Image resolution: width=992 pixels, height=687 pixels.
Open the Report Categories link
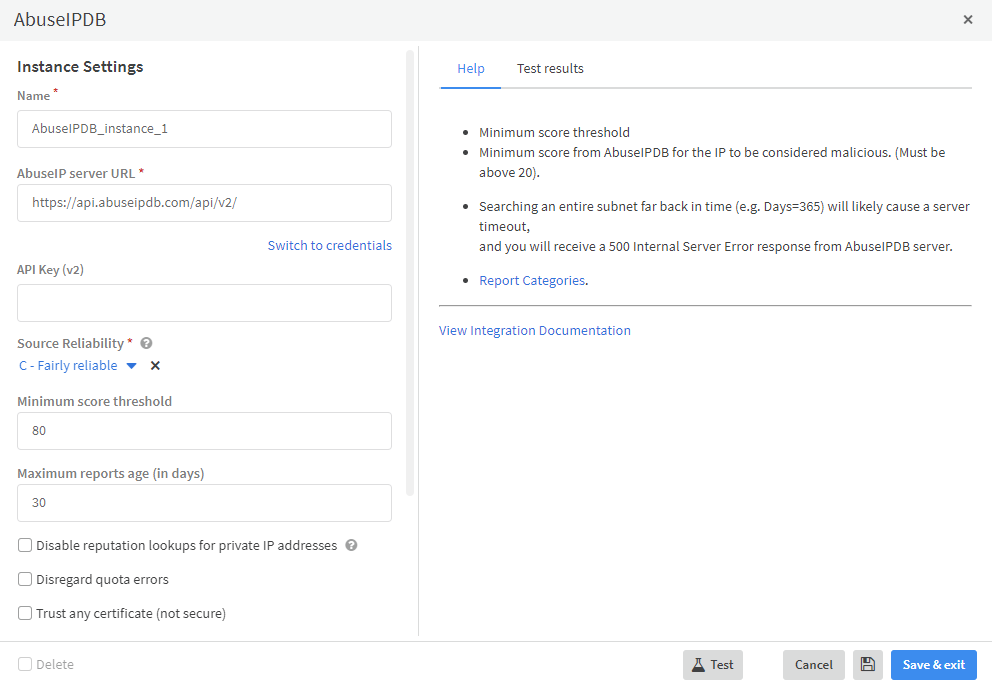click(531, 281)
